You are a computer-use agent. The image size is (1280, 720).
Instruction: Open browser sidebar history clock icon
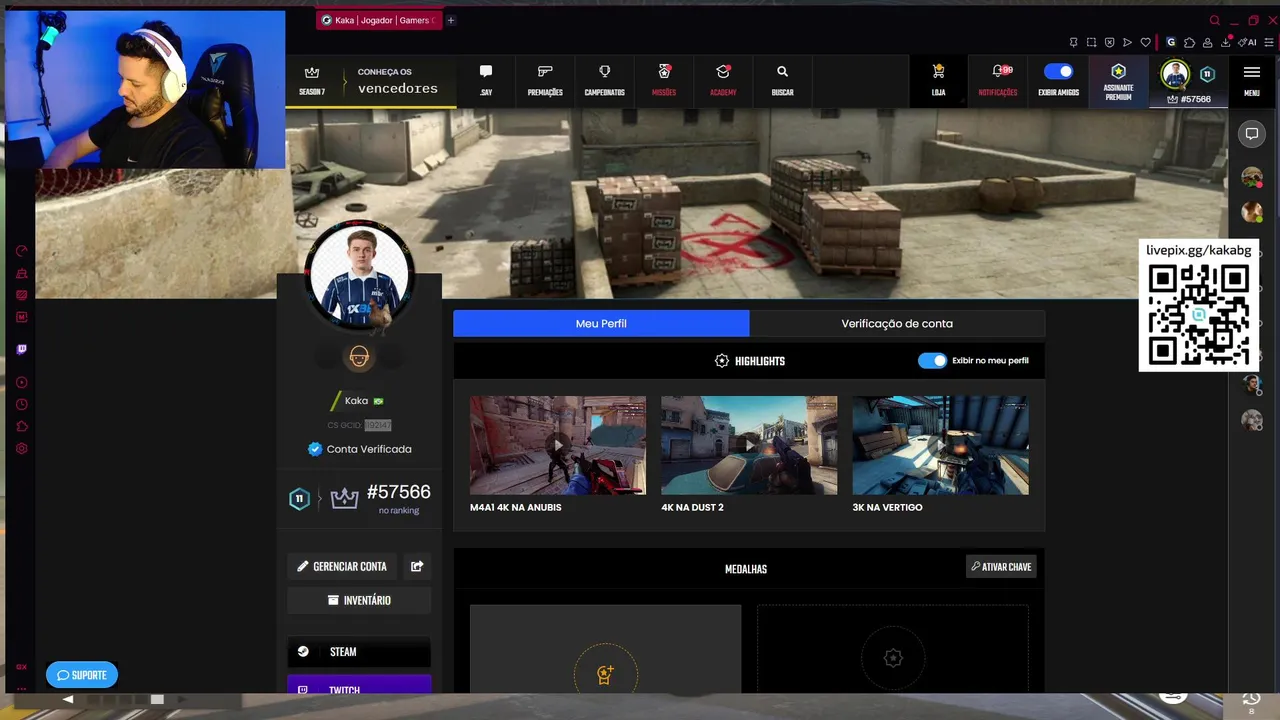click(22, 405)
